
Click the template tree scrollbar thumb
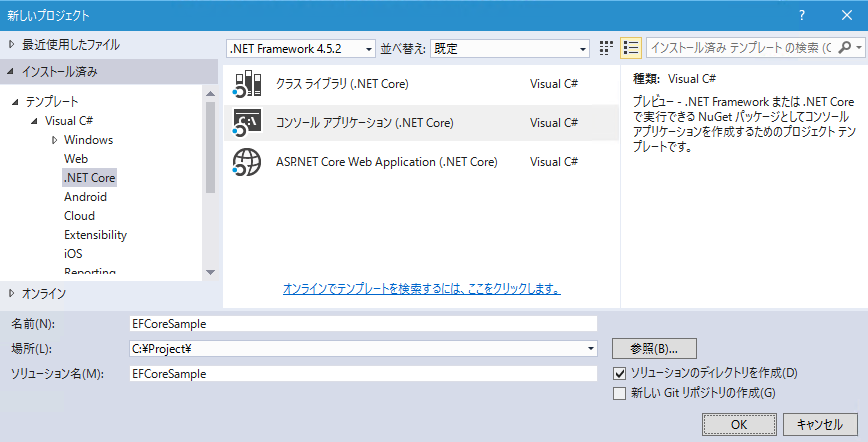click(x=210, y=147)
